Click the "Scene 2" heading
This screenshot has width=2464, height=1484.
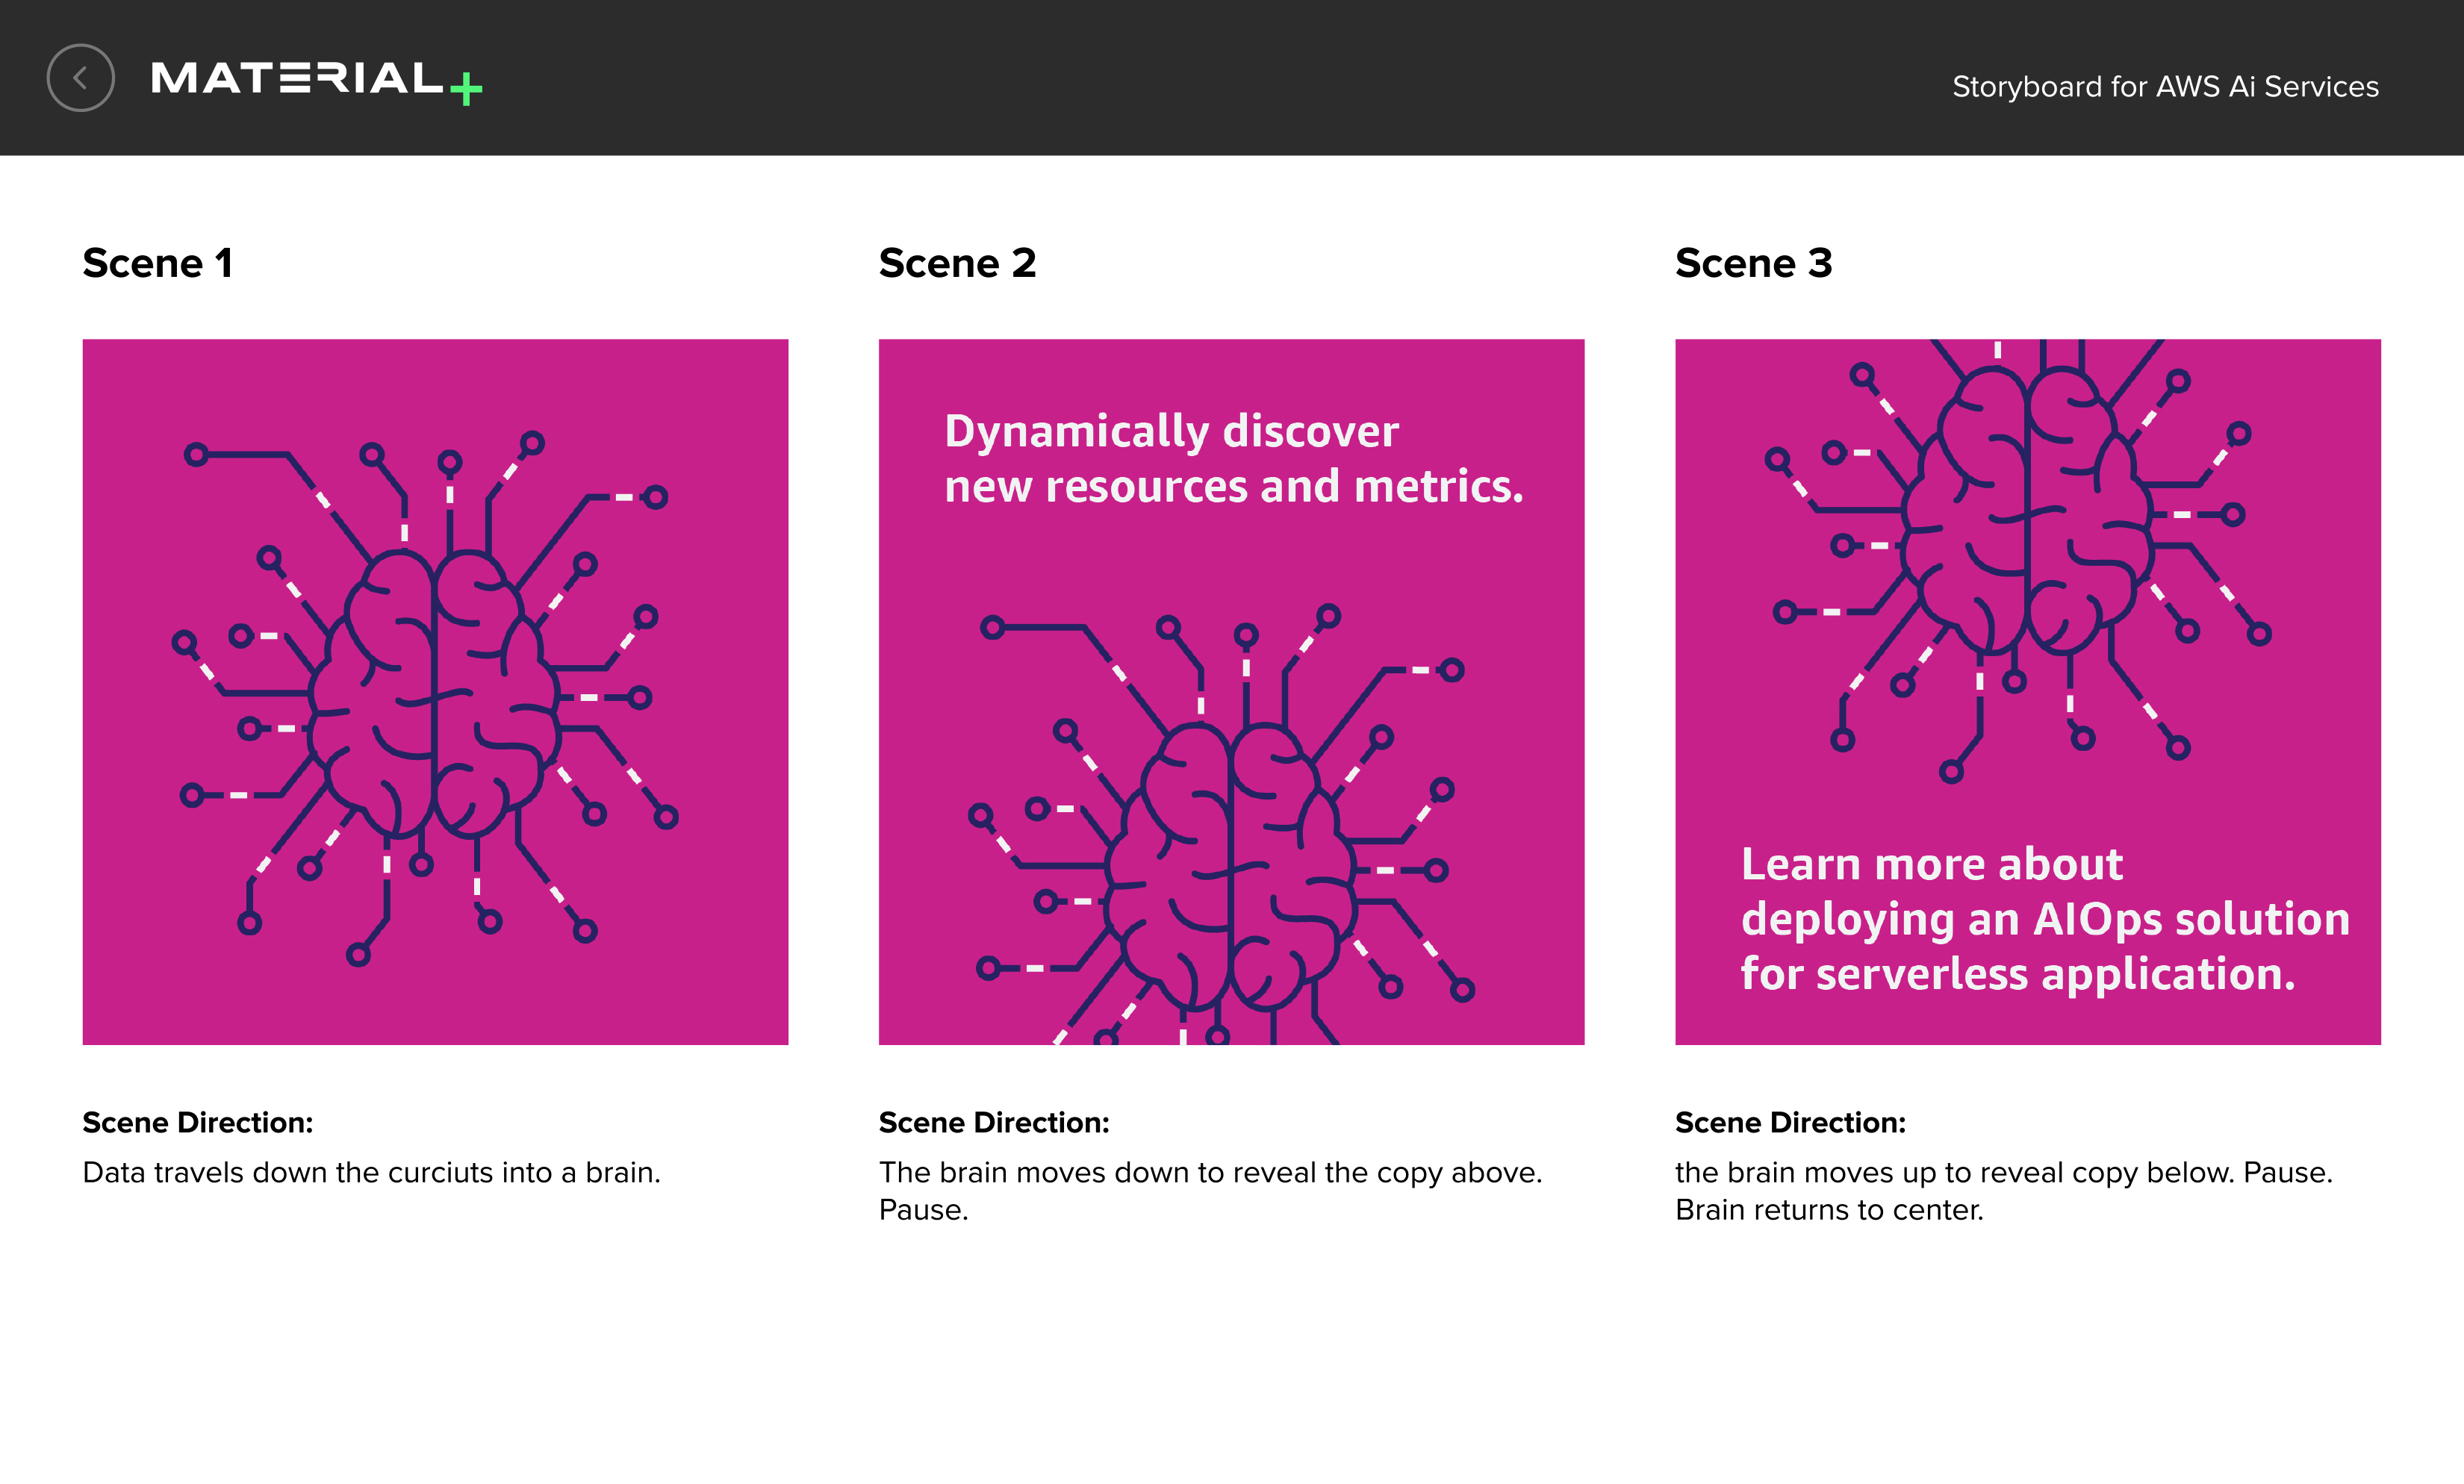tap(957, 264)
